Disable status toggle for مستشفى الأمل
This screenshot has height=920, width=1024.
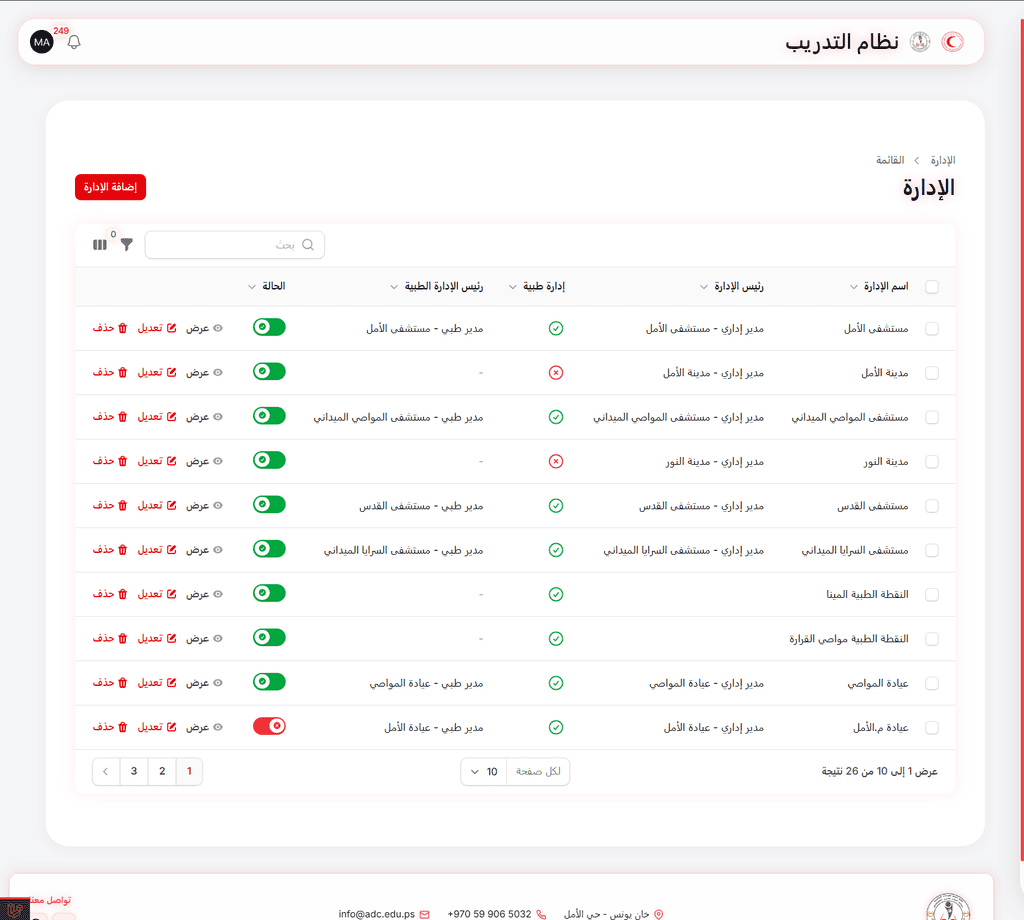pyautogui.click(x=269, y=327)
